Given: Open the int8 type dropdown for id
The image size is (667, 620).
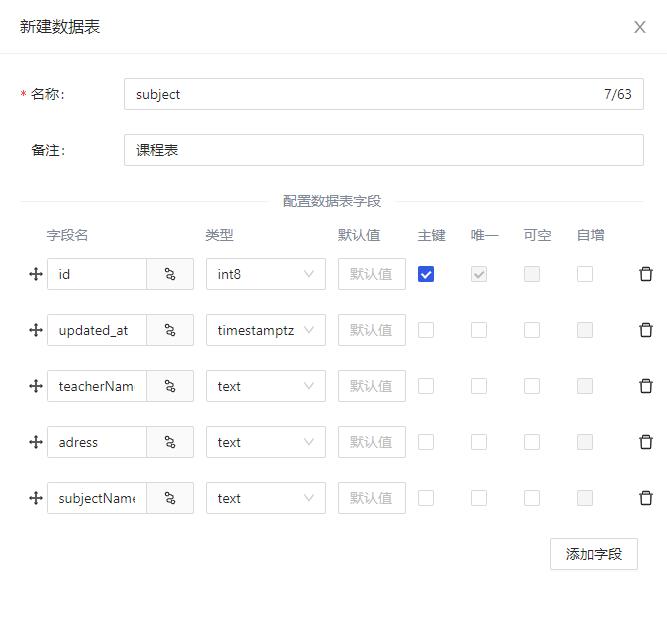Looking at the screenshot, I should pos(266,274).
